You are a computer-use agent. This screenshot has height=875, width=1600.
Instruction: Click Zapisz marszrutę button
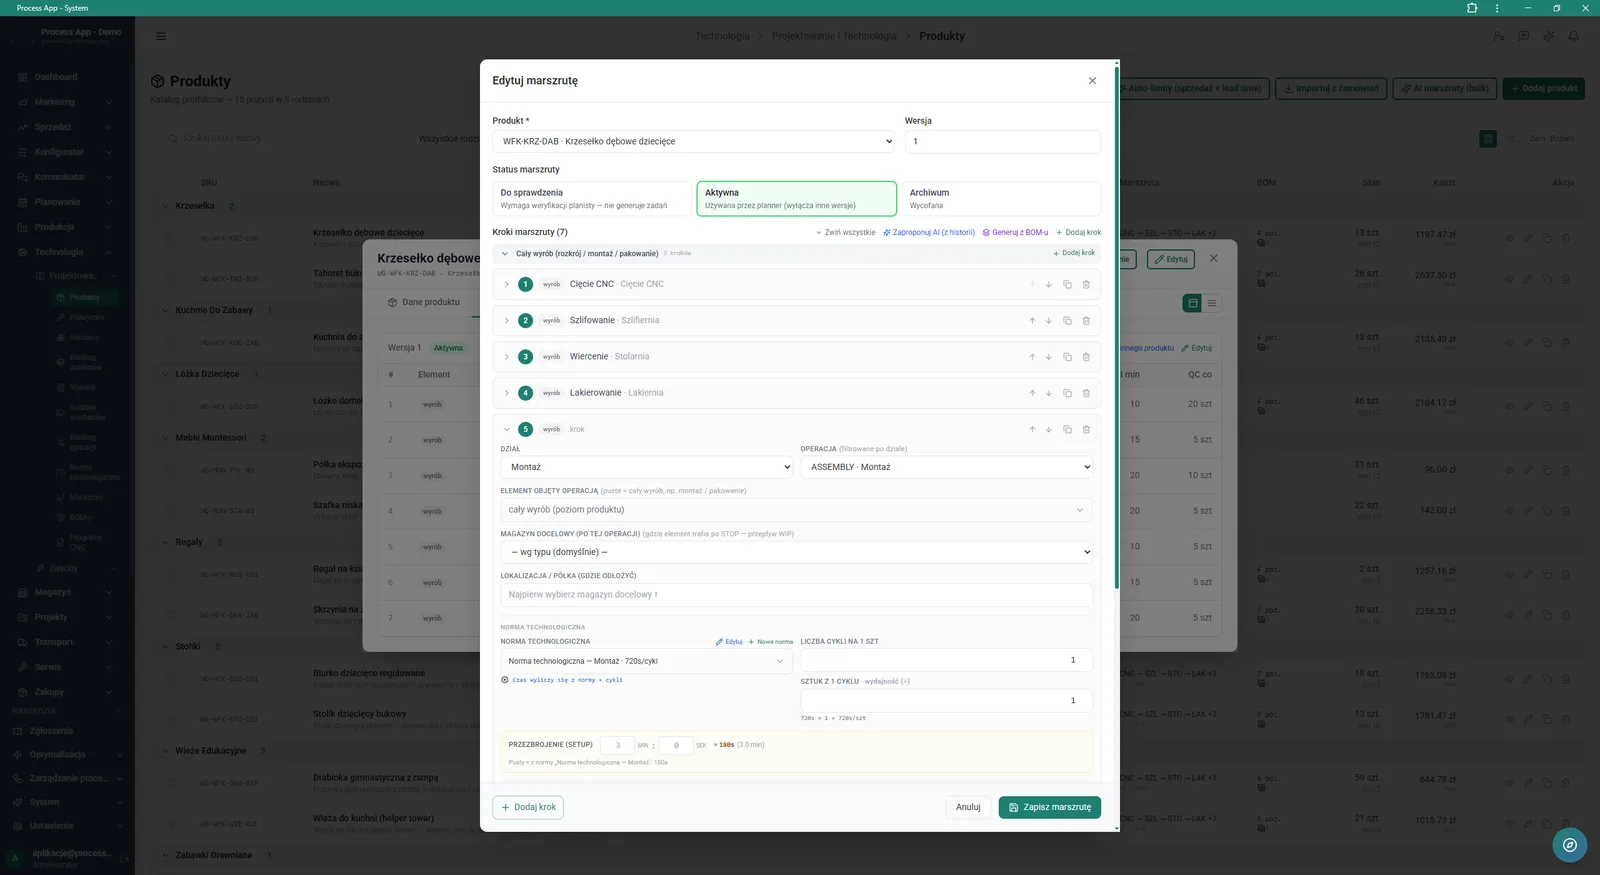tap(1050, 807)
